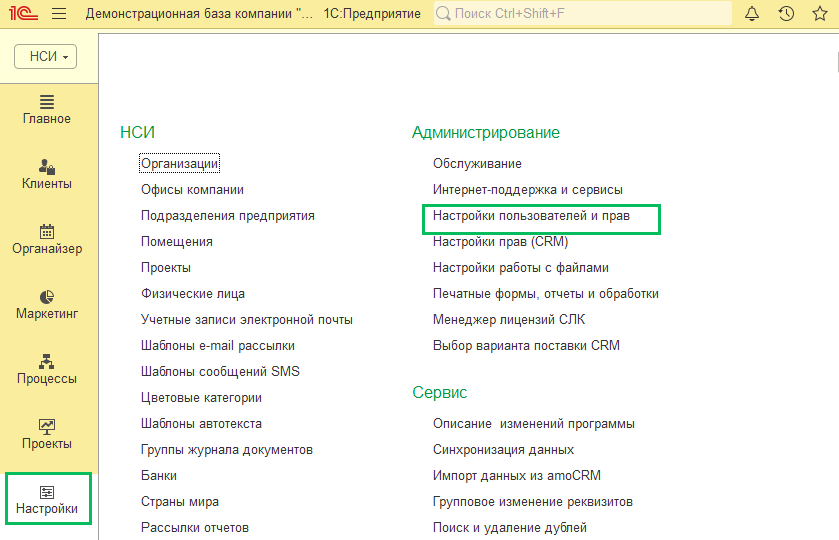Open Цветовые категории link

point(201,398)
